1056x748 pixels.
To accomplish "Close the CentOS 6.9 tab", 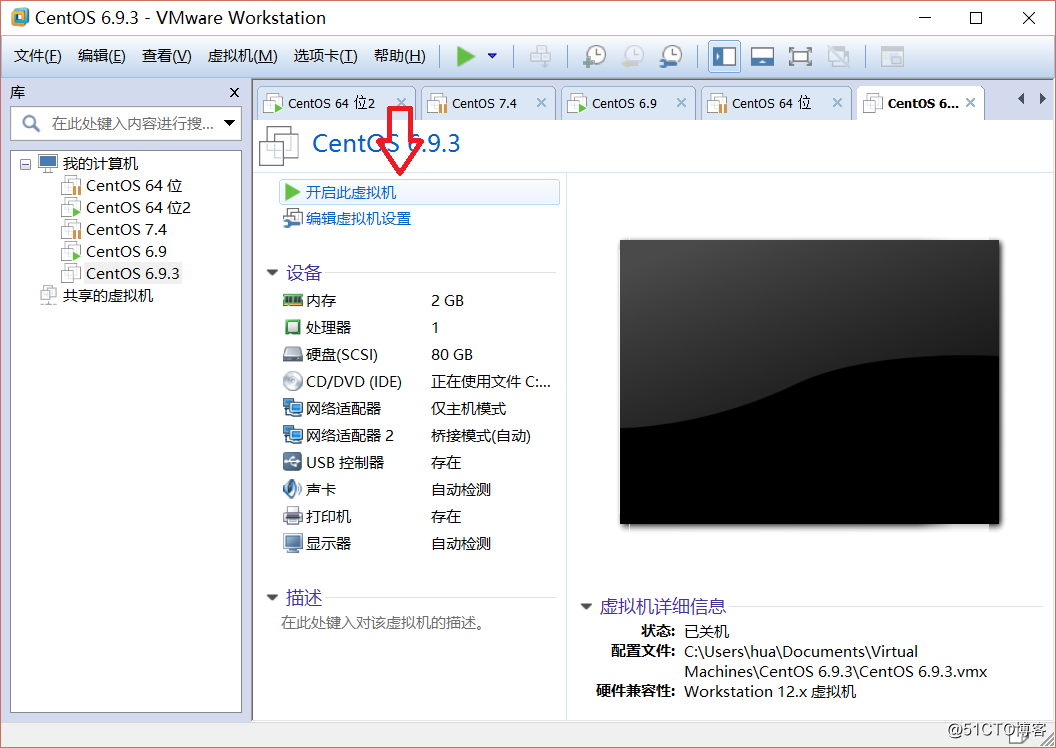I will click(681, 102).
